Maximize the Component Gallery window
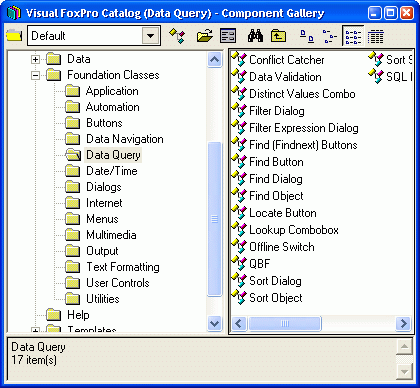This screenshot has height=388, width=420. [391, 13]
